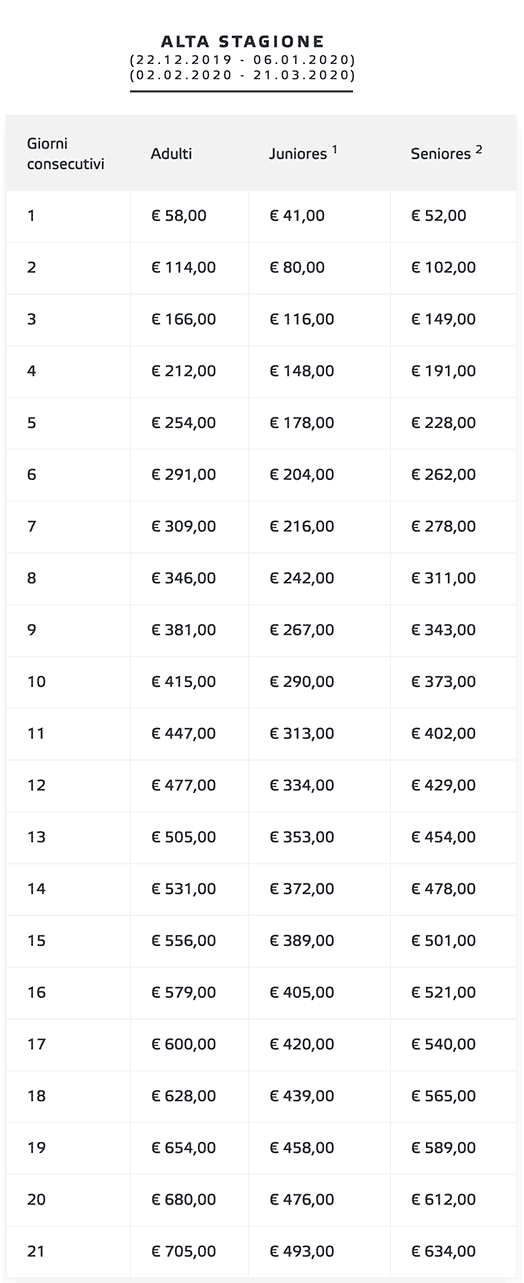524x1283 pixels.
Task: Click the Giorni consecutivi header cell
Action: (66, 153)
